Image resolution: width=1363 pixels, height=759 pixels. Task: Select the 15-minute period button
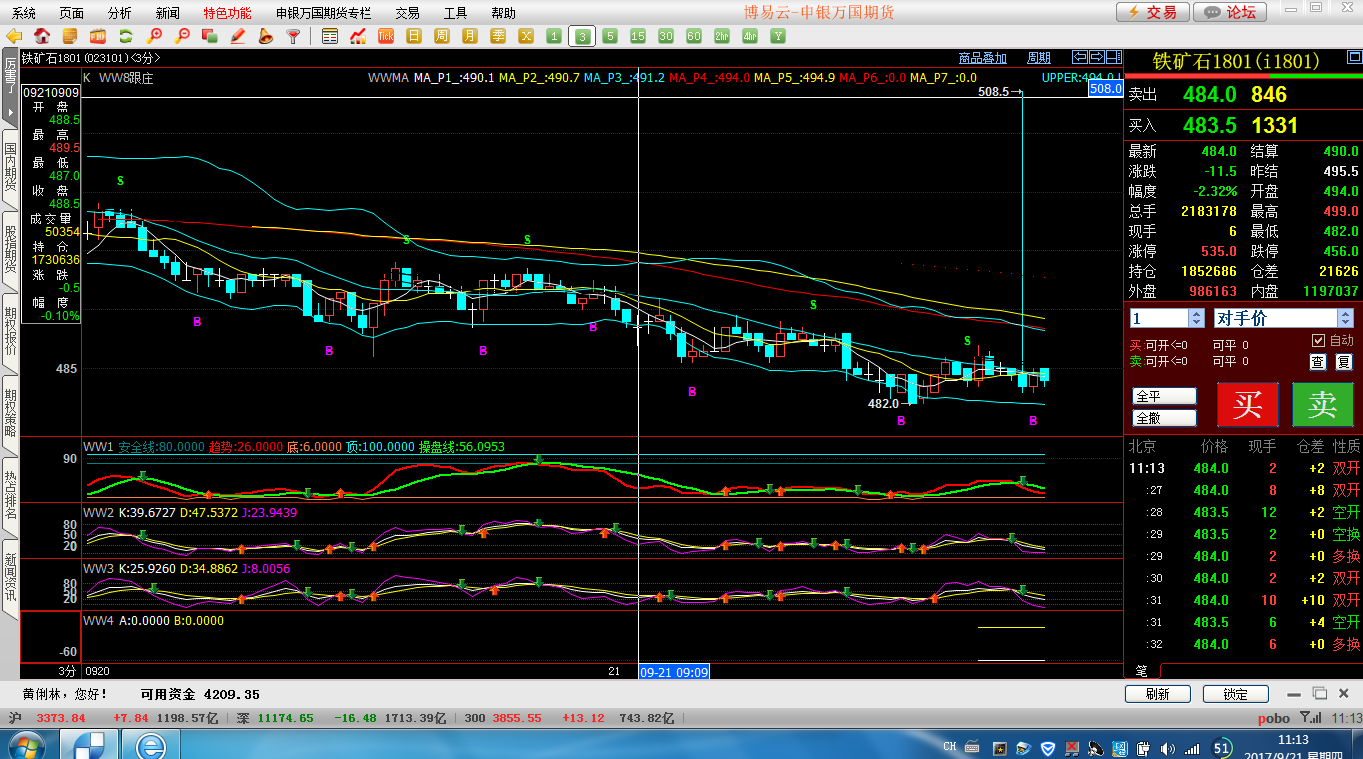[638, 36]
